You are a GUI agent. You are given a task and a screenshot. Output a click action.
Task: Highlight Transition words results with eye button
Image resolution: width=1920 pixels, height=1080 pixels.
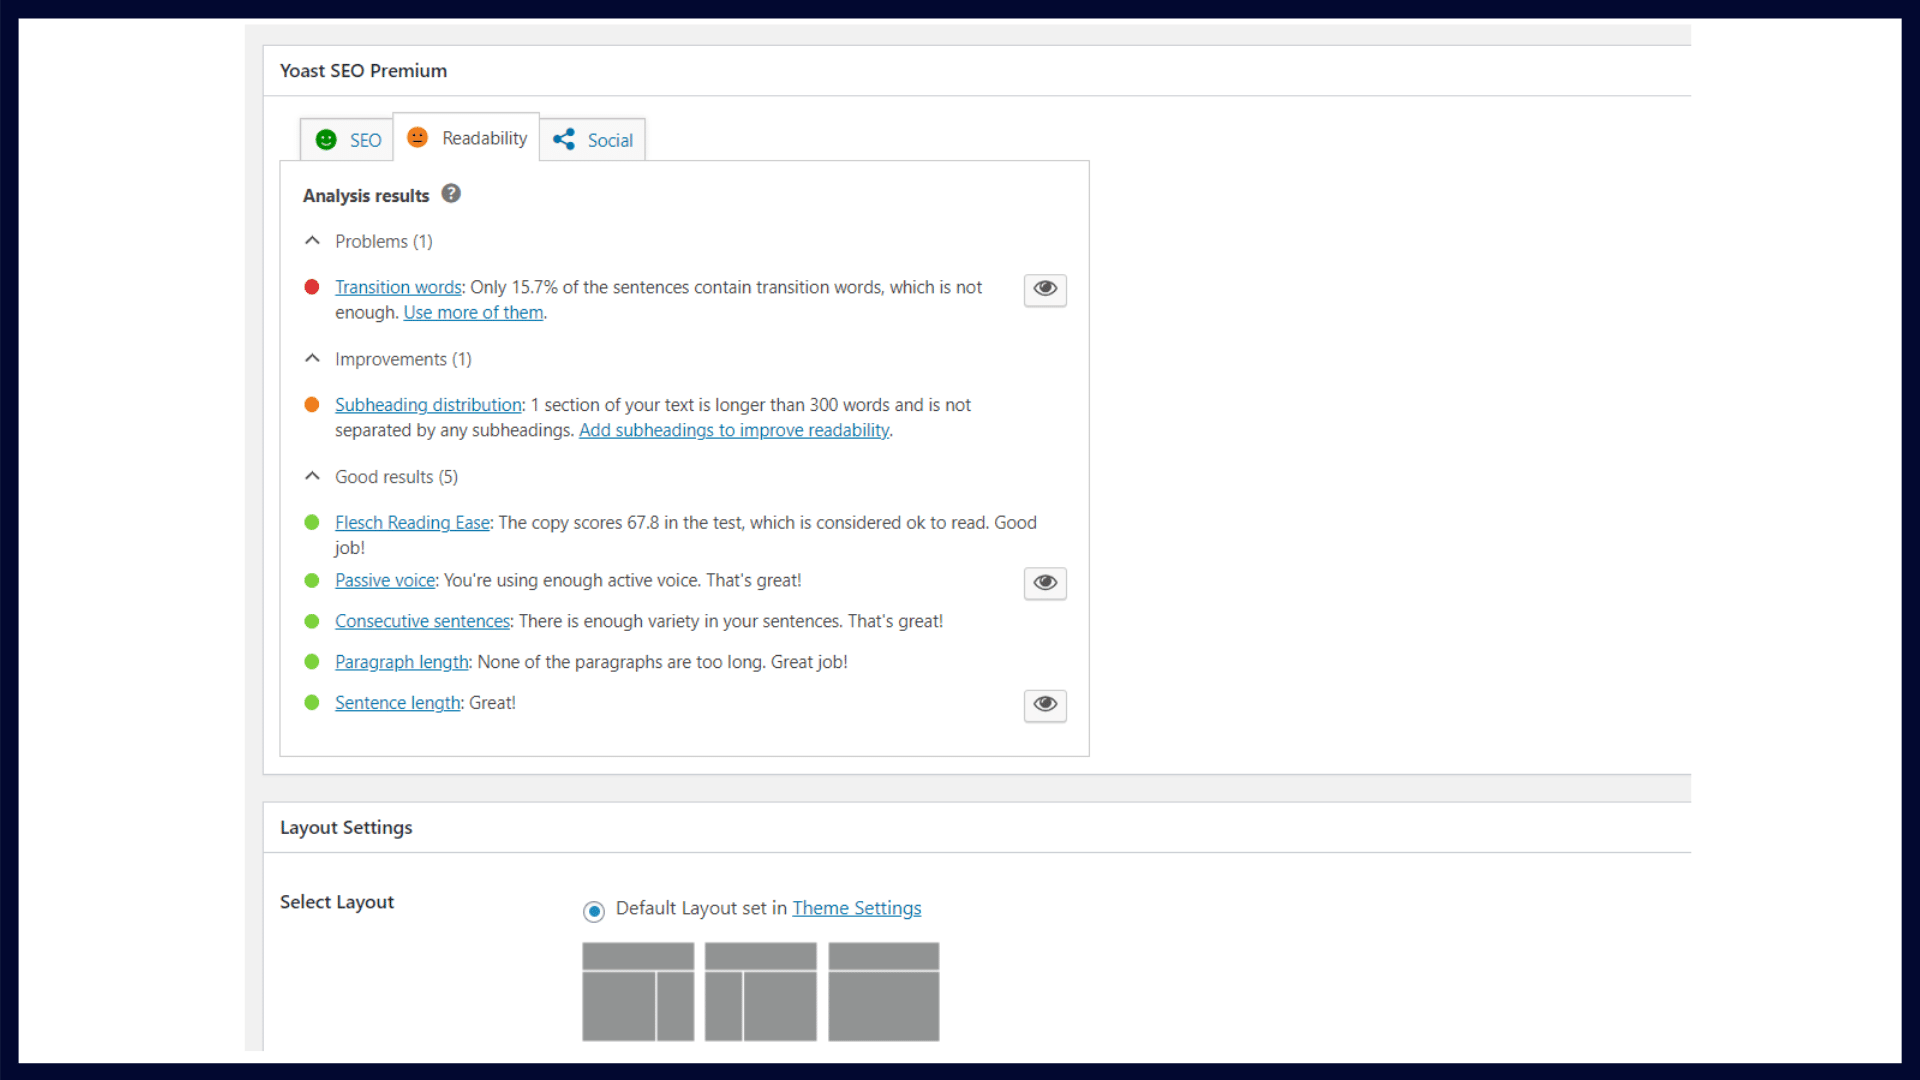(1045, 289)
